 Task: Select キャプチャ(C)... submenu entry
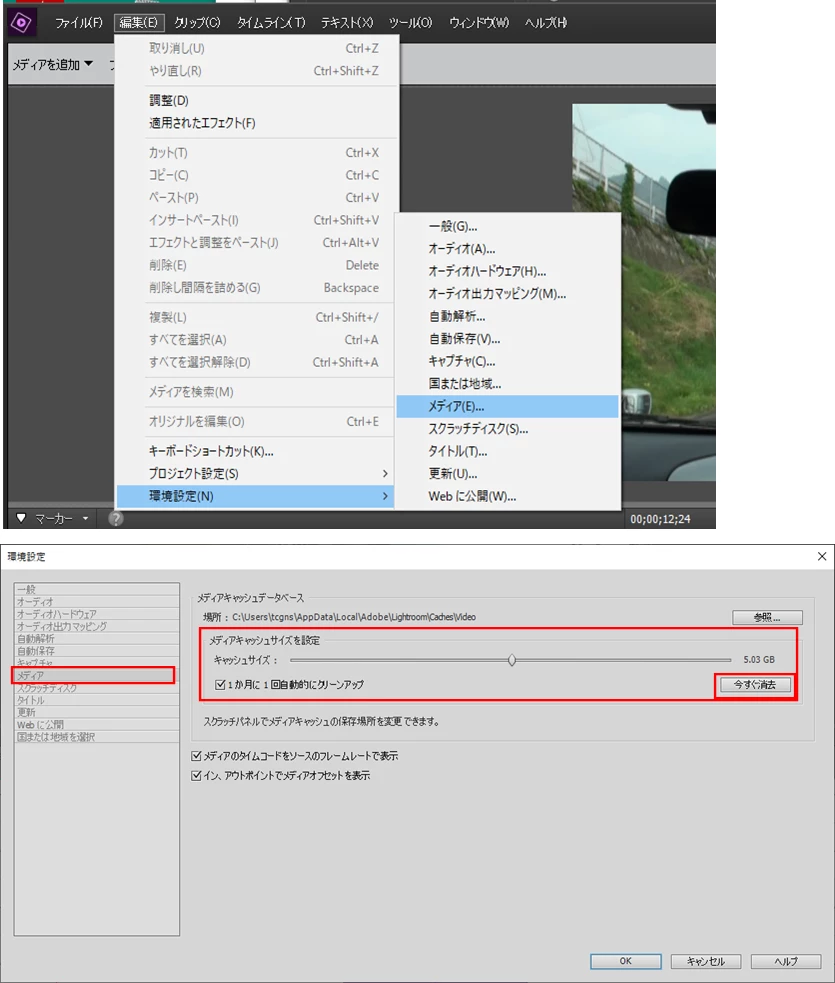click(508, 362)
